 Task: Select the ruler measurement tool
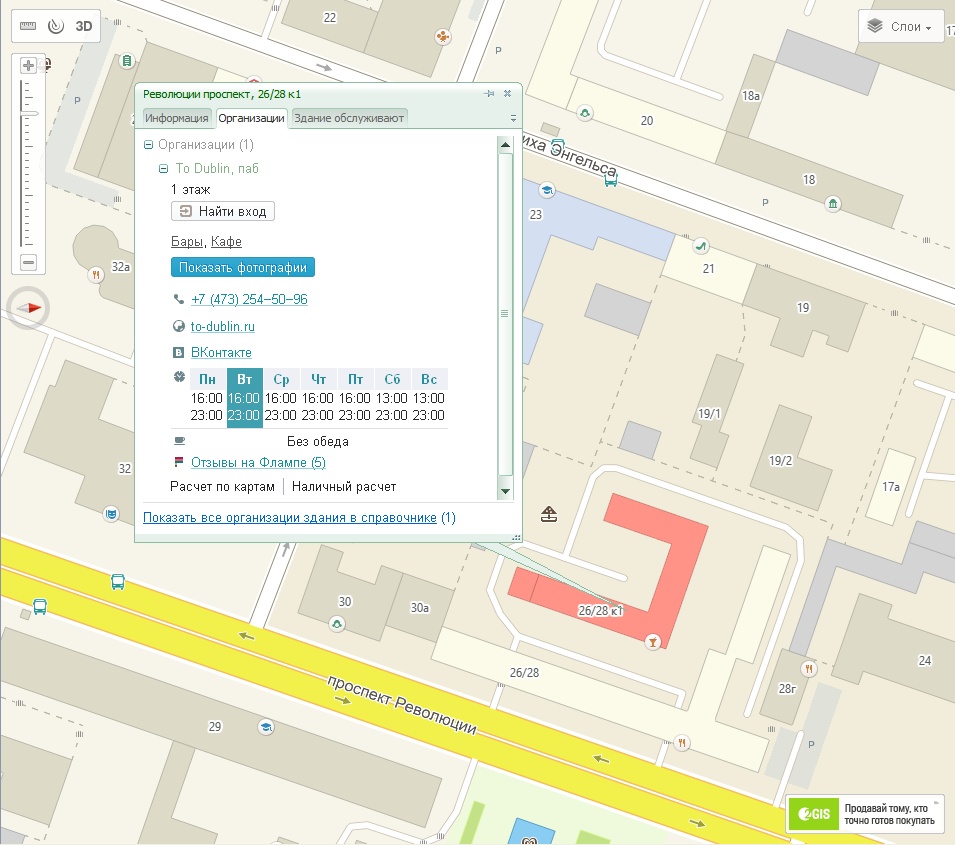point(28,26)
